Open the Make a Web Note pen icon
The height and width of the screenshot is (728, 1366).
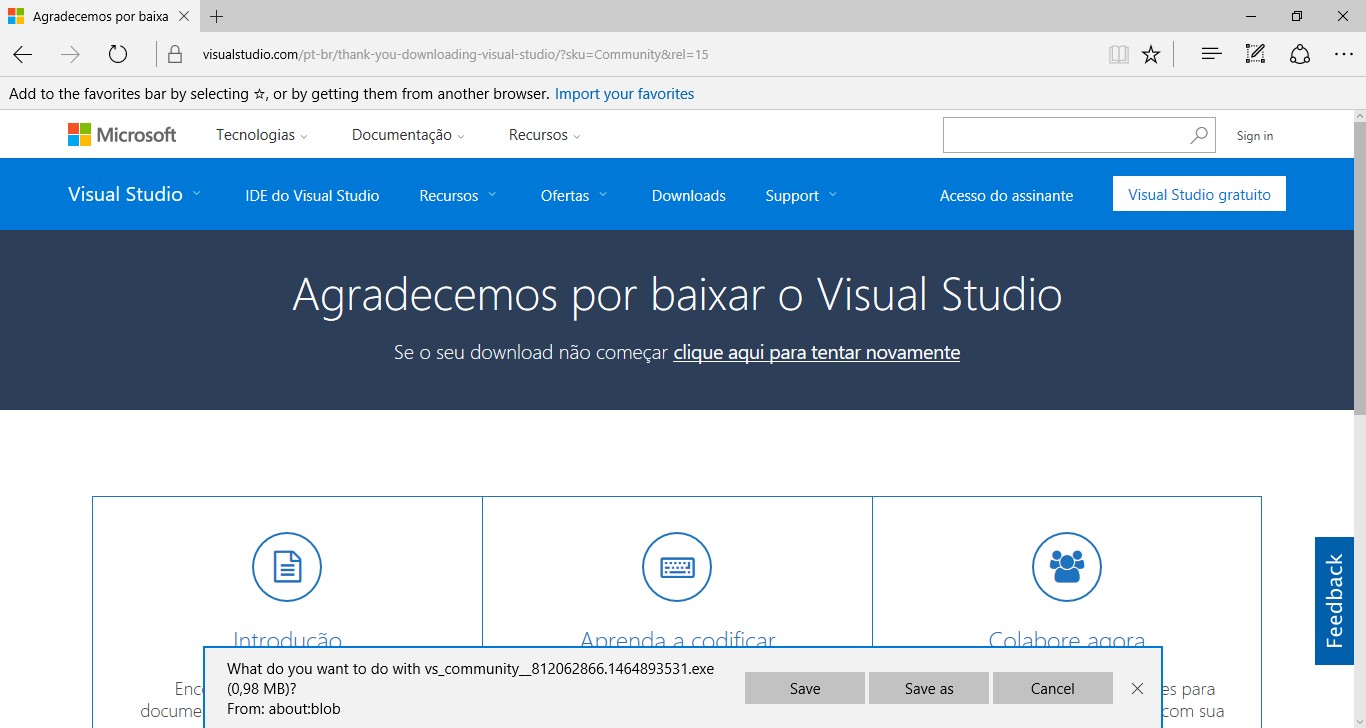point(1255,54)
